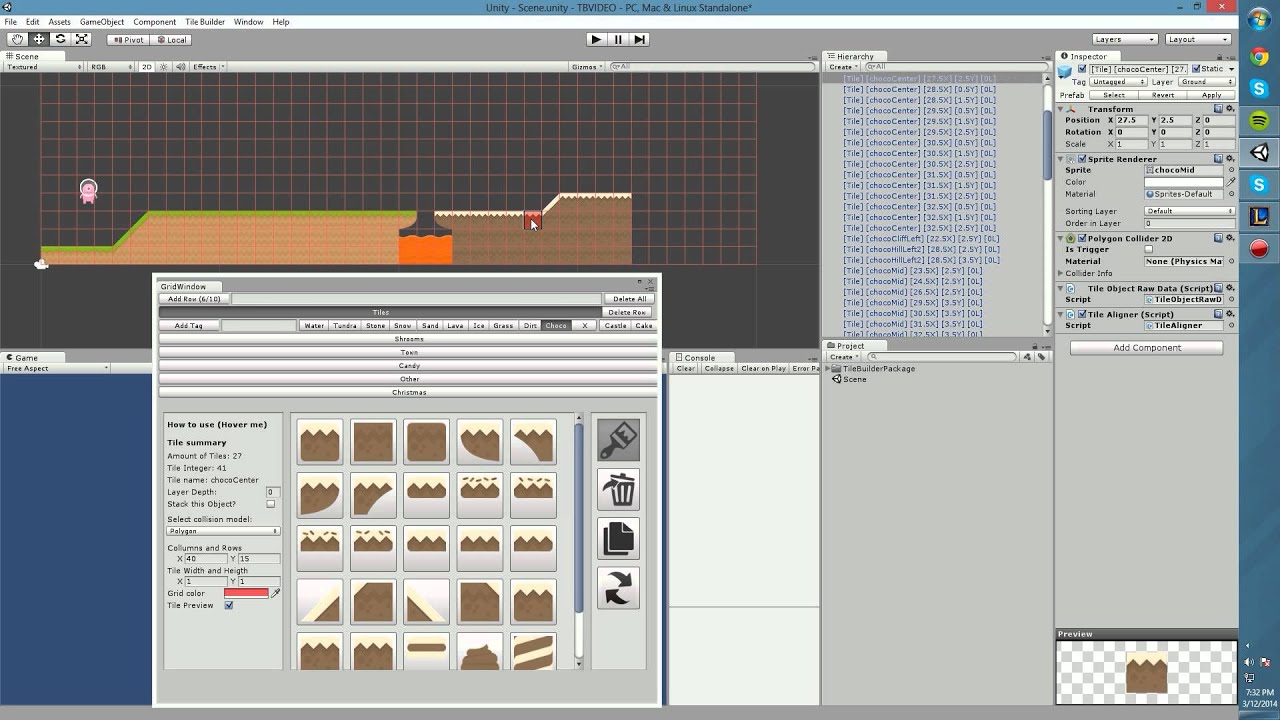This screenshot has width=1280, height=720.
Task: Open the Layer dropdown showing Ground
Action: [1206, 82]
